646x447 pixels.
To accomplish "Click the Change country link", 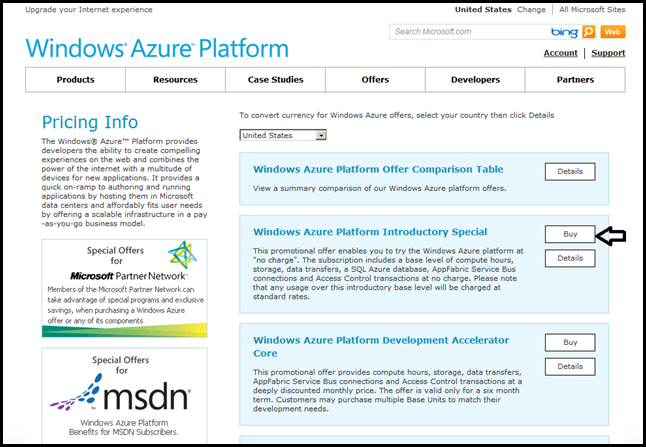I will tap(531, 9).
